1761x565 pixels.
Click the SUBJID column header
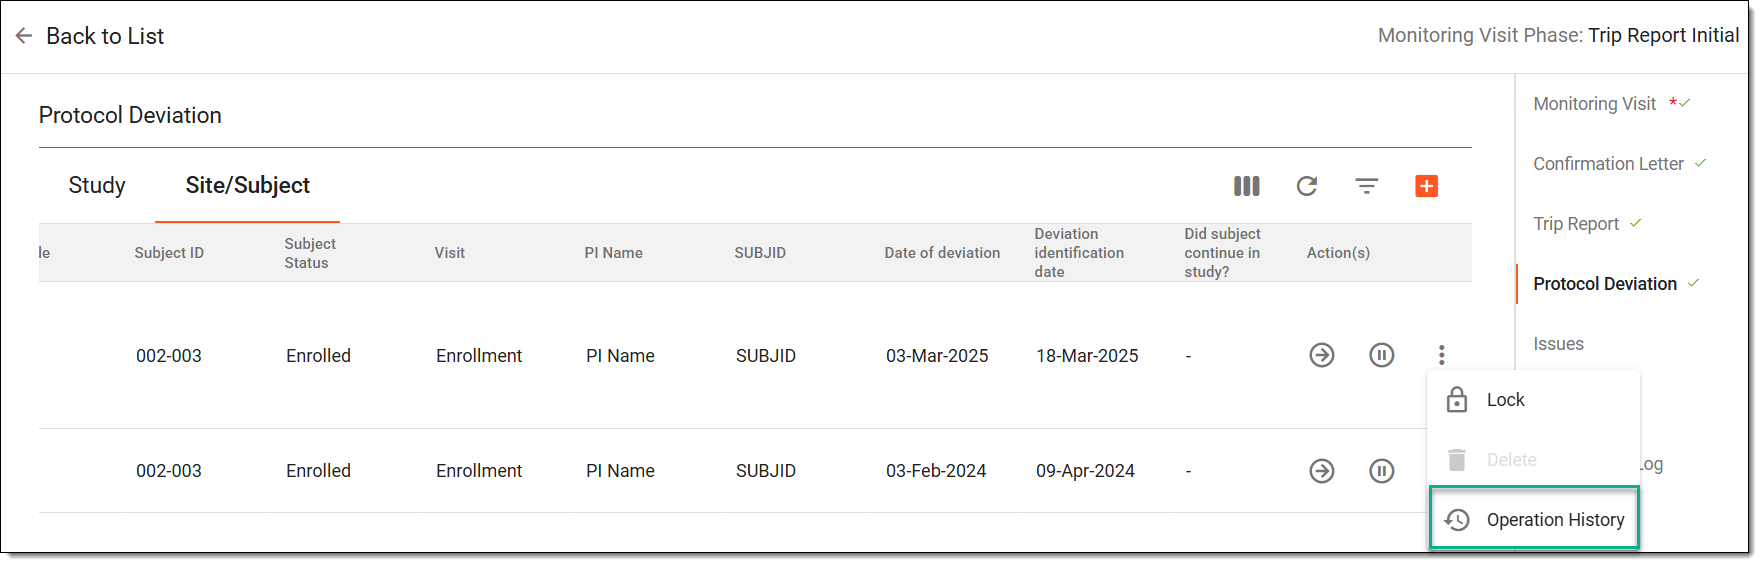click(760, 253)
